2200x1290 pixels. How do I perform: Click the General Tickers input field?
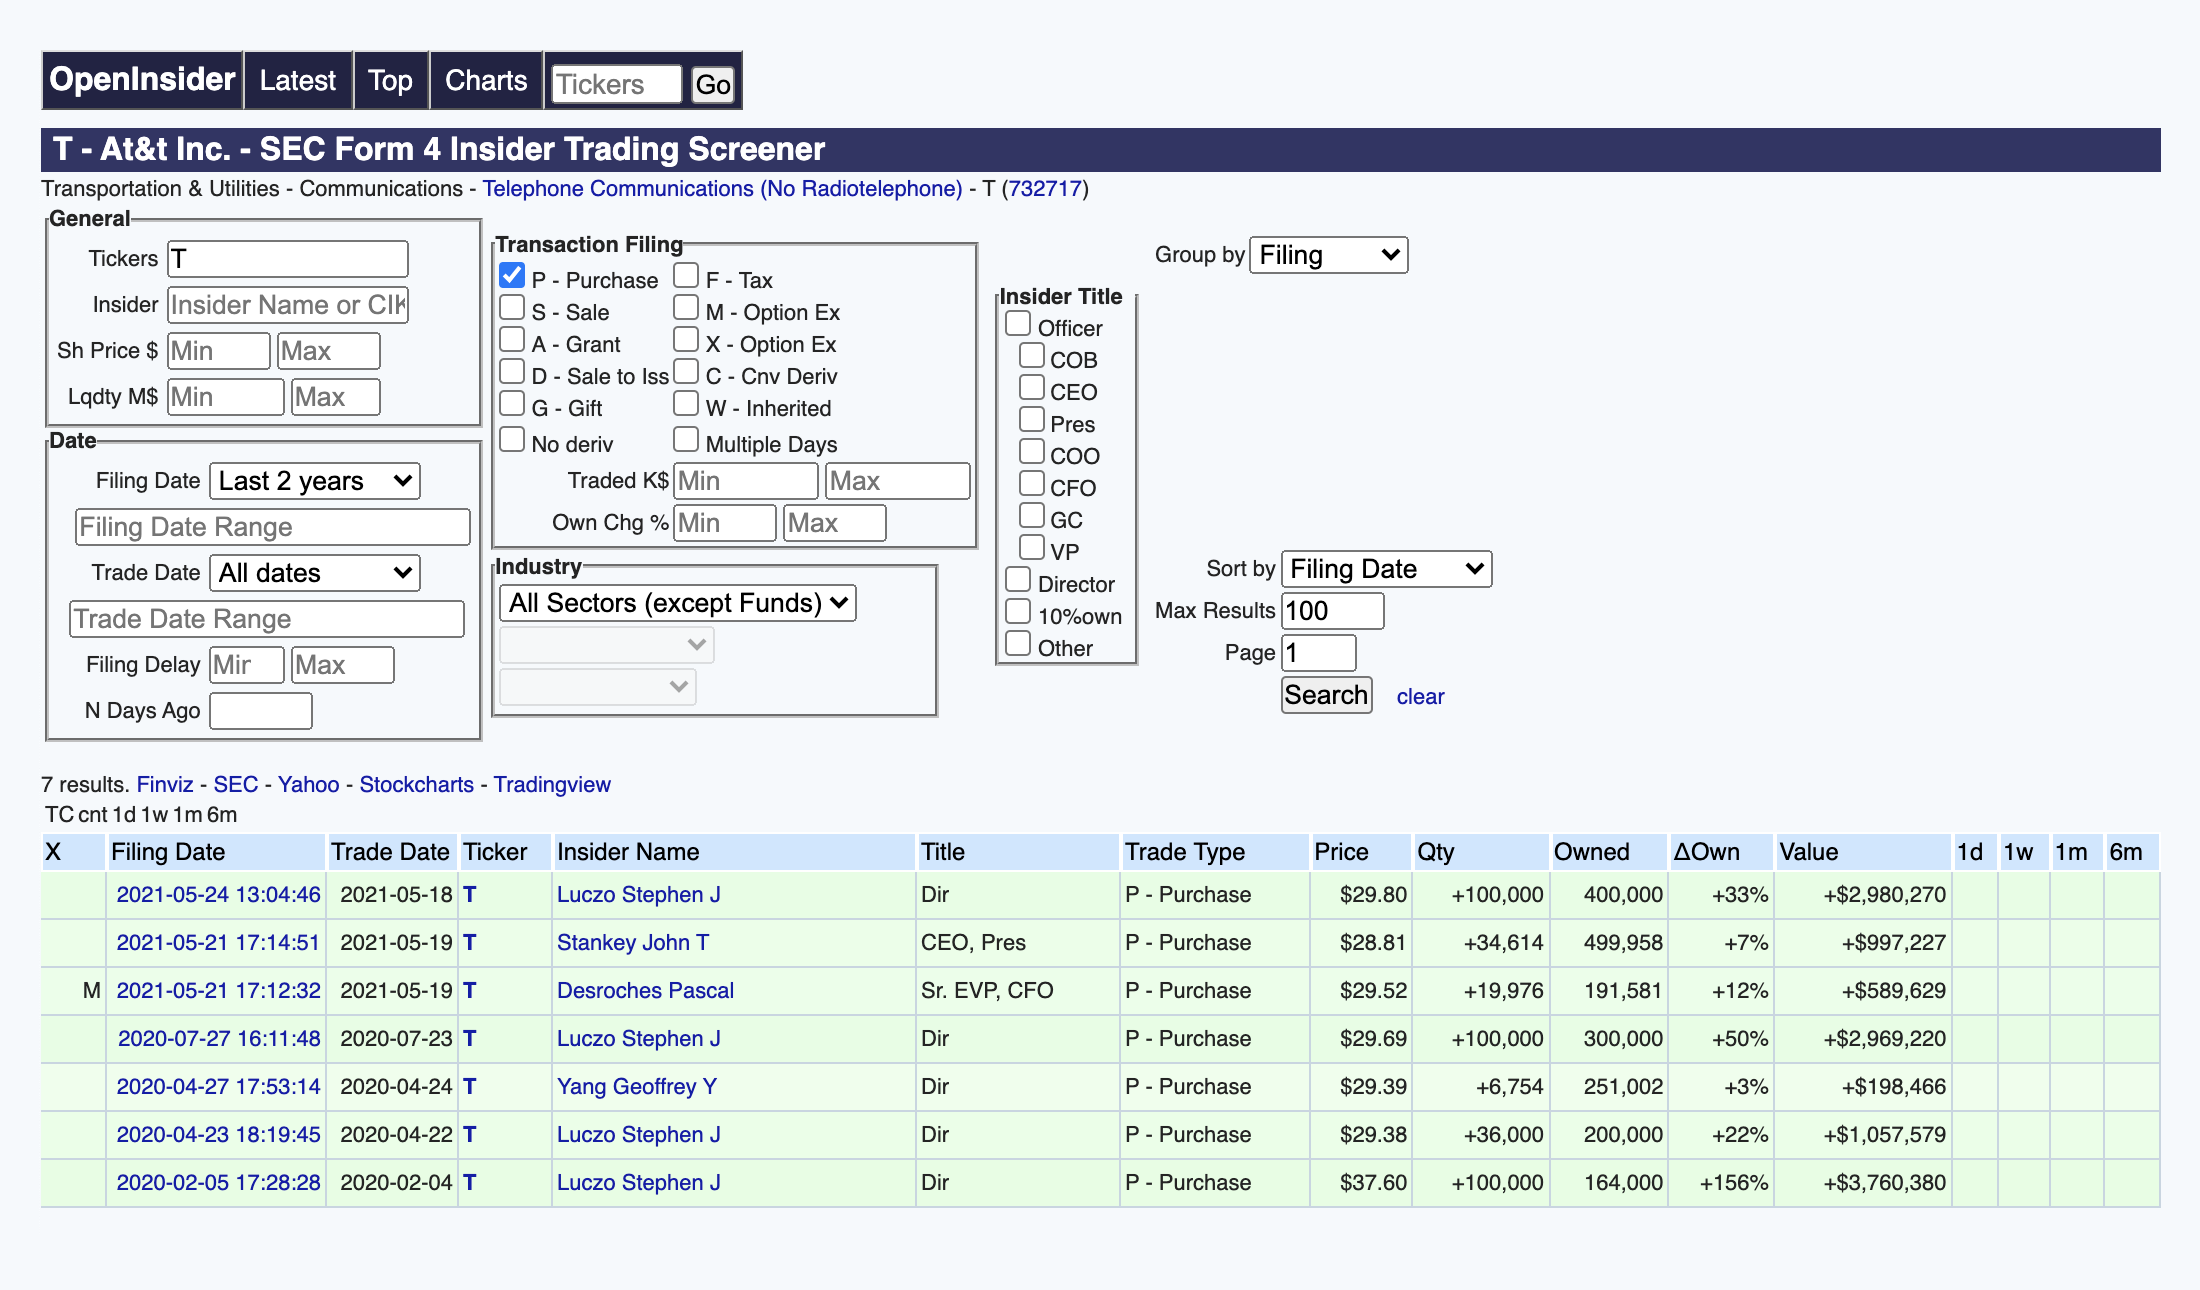[288, 259]
